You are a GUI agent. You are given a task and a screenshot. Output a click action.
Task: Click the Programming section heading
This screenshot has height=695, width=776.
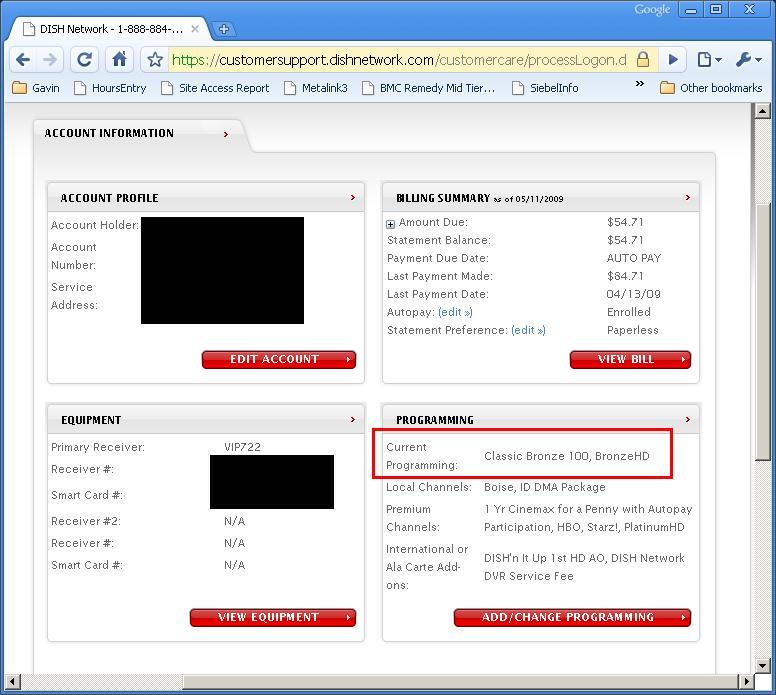[x=435, y=420]
